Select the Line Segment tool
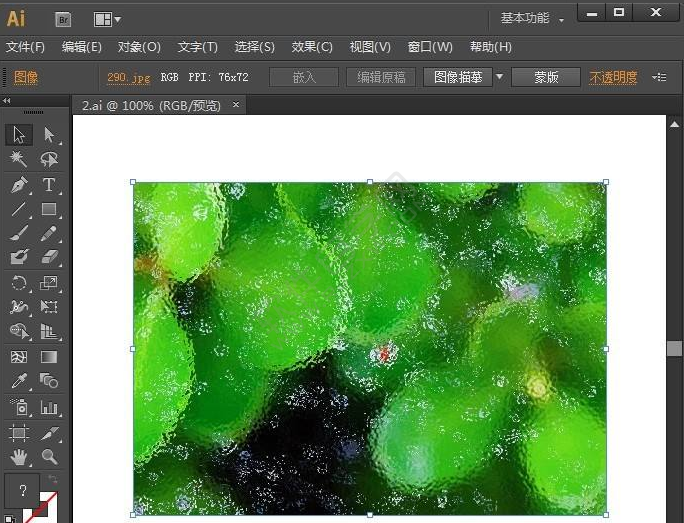 point(19,209)
